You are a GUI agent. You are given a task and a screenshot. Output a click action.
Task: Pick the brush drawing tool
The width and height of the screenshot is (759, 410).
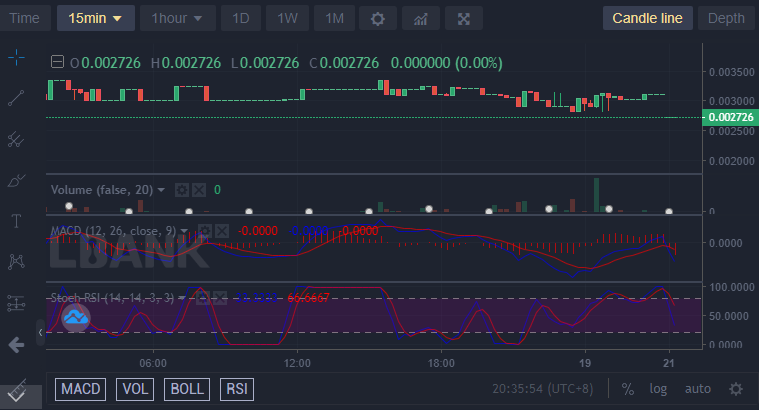click(16, 181)
